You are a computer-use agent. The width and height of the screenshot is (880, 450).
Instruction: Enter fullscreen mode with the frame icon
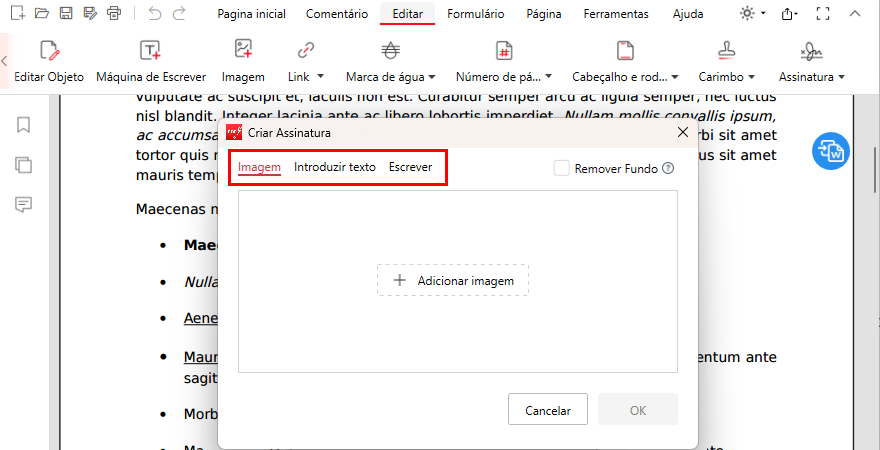coord(823,14)
